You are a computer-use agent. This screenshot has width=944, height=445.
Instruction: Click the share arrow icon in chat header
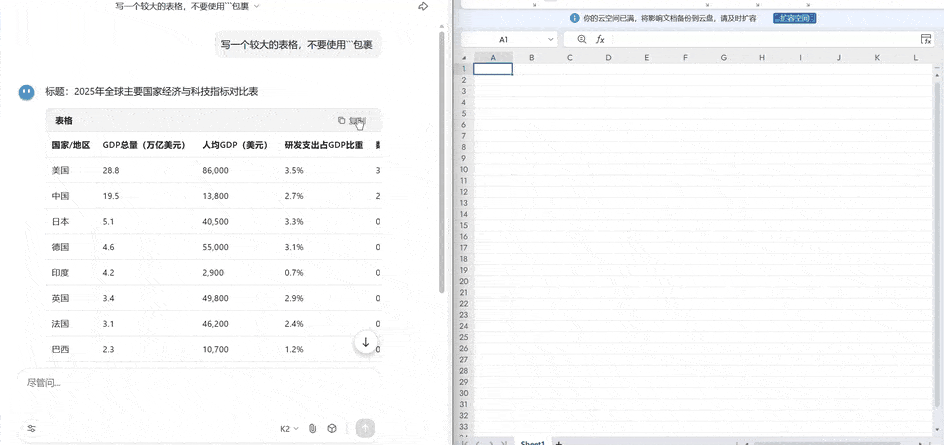click(423, 6)
